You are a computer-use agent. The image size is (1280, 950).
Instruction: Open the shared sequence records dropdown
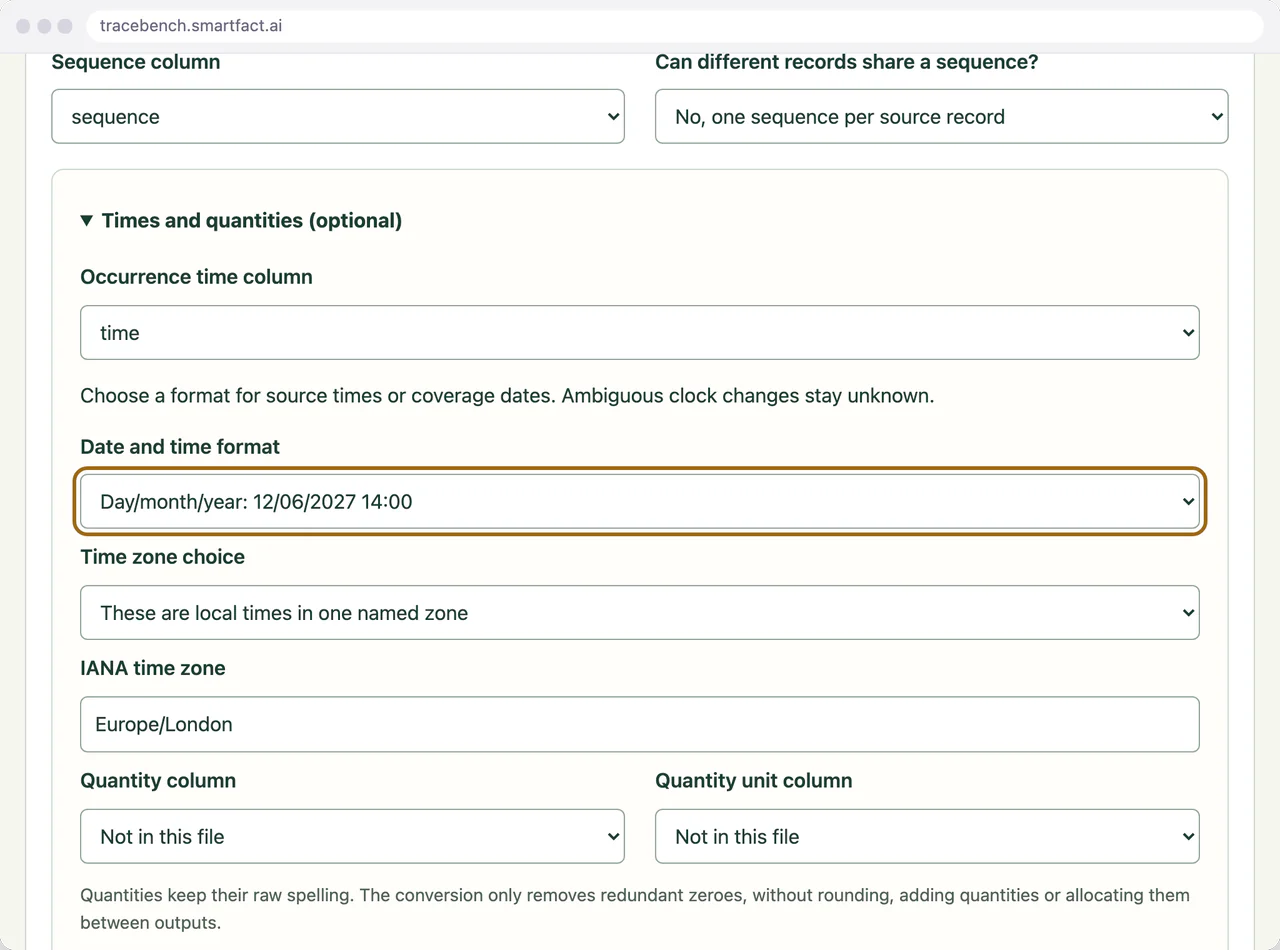pos(941,117)
